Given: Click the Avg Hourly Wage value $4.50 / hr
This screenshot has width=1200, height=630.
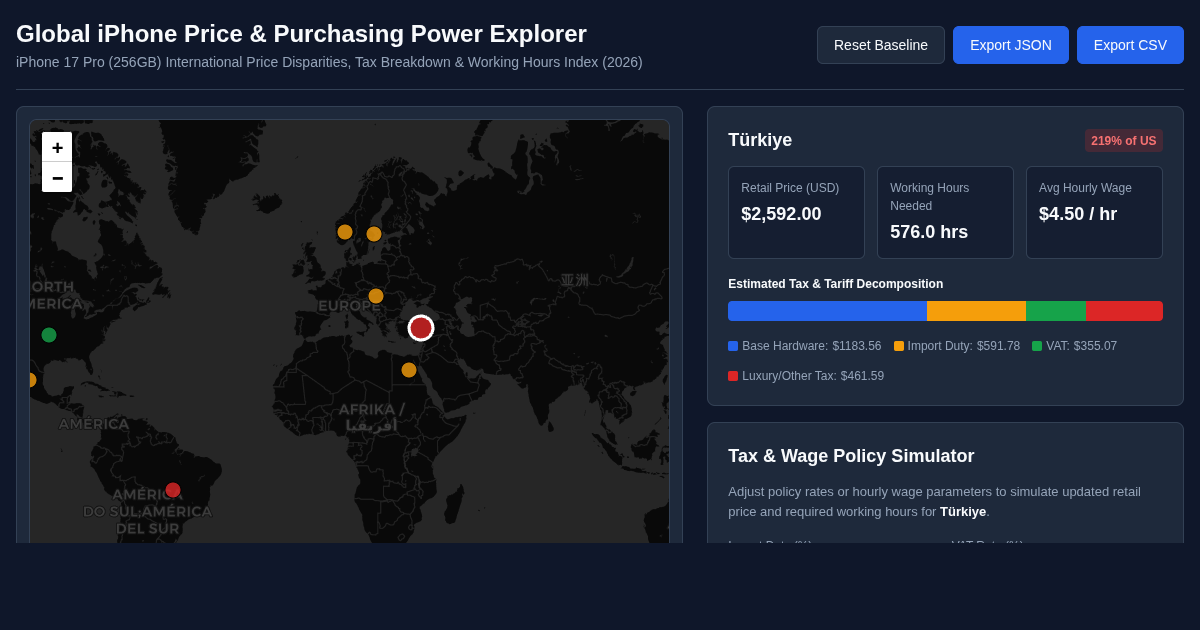Looking at the screenshot, I should coord(1078,214).
